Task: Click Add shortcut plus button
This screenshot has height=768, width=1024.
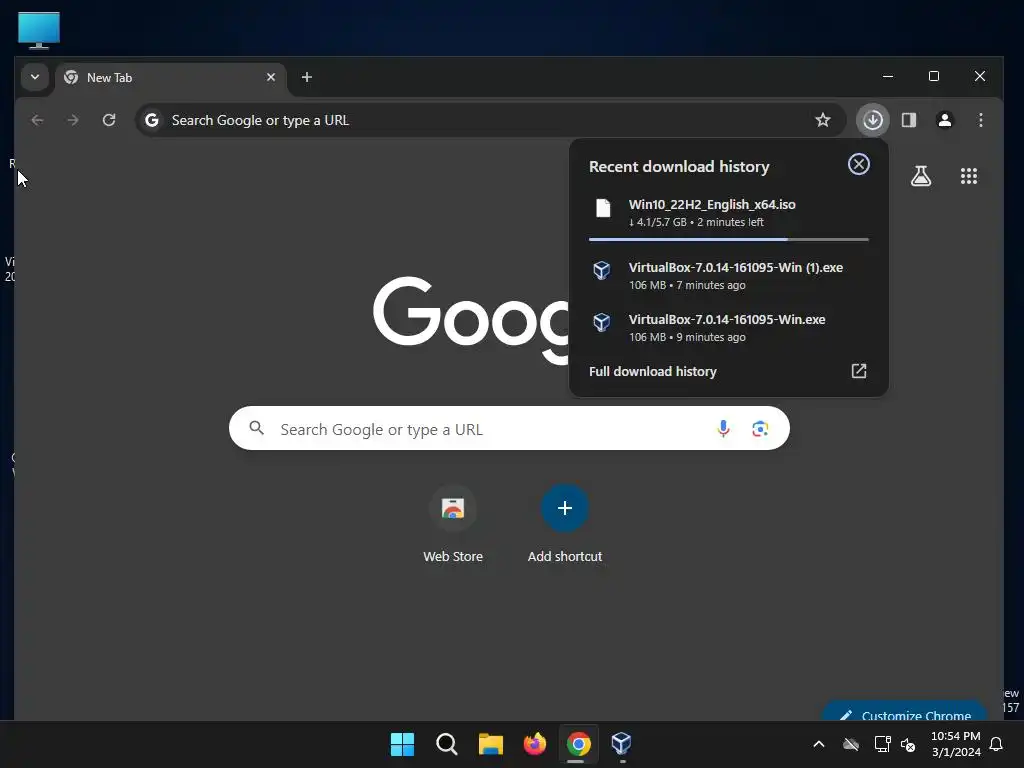Action: coord(565,508)
